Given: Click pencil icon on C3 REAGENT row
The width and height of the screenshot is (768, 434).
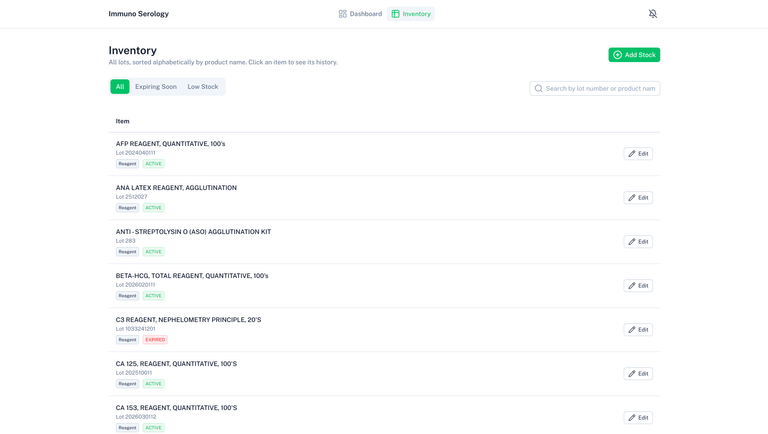Looking at the screenshot, I should 632,330.
